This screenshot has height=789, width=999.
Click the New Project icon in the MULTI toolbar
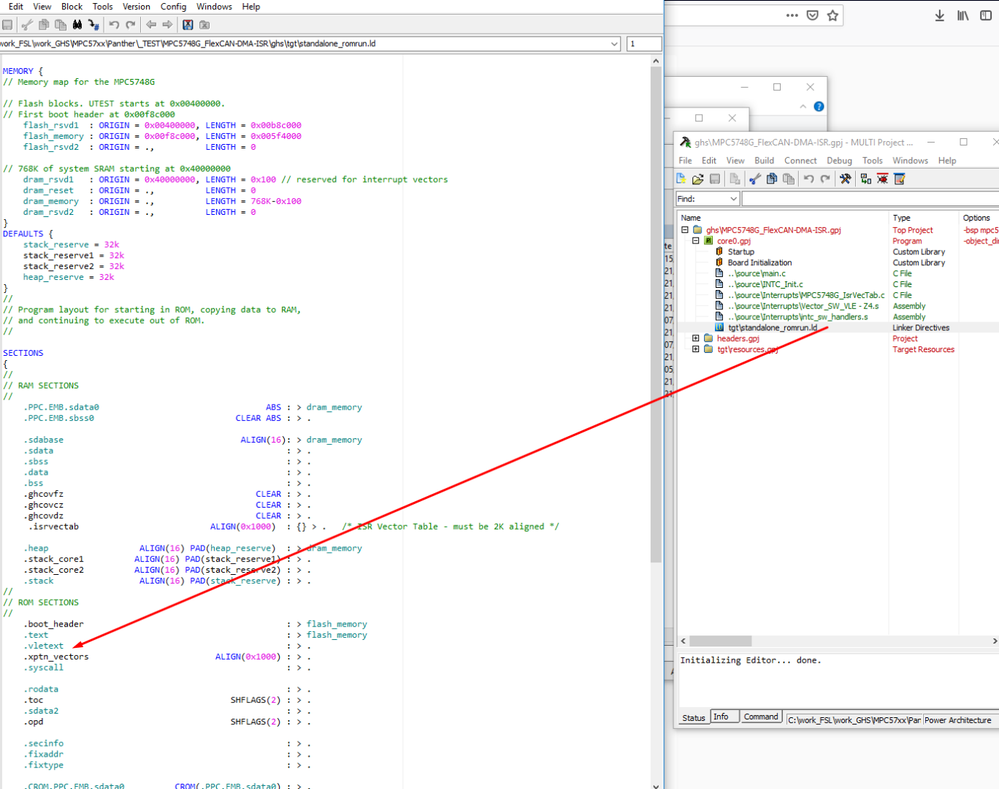[681, 179]
